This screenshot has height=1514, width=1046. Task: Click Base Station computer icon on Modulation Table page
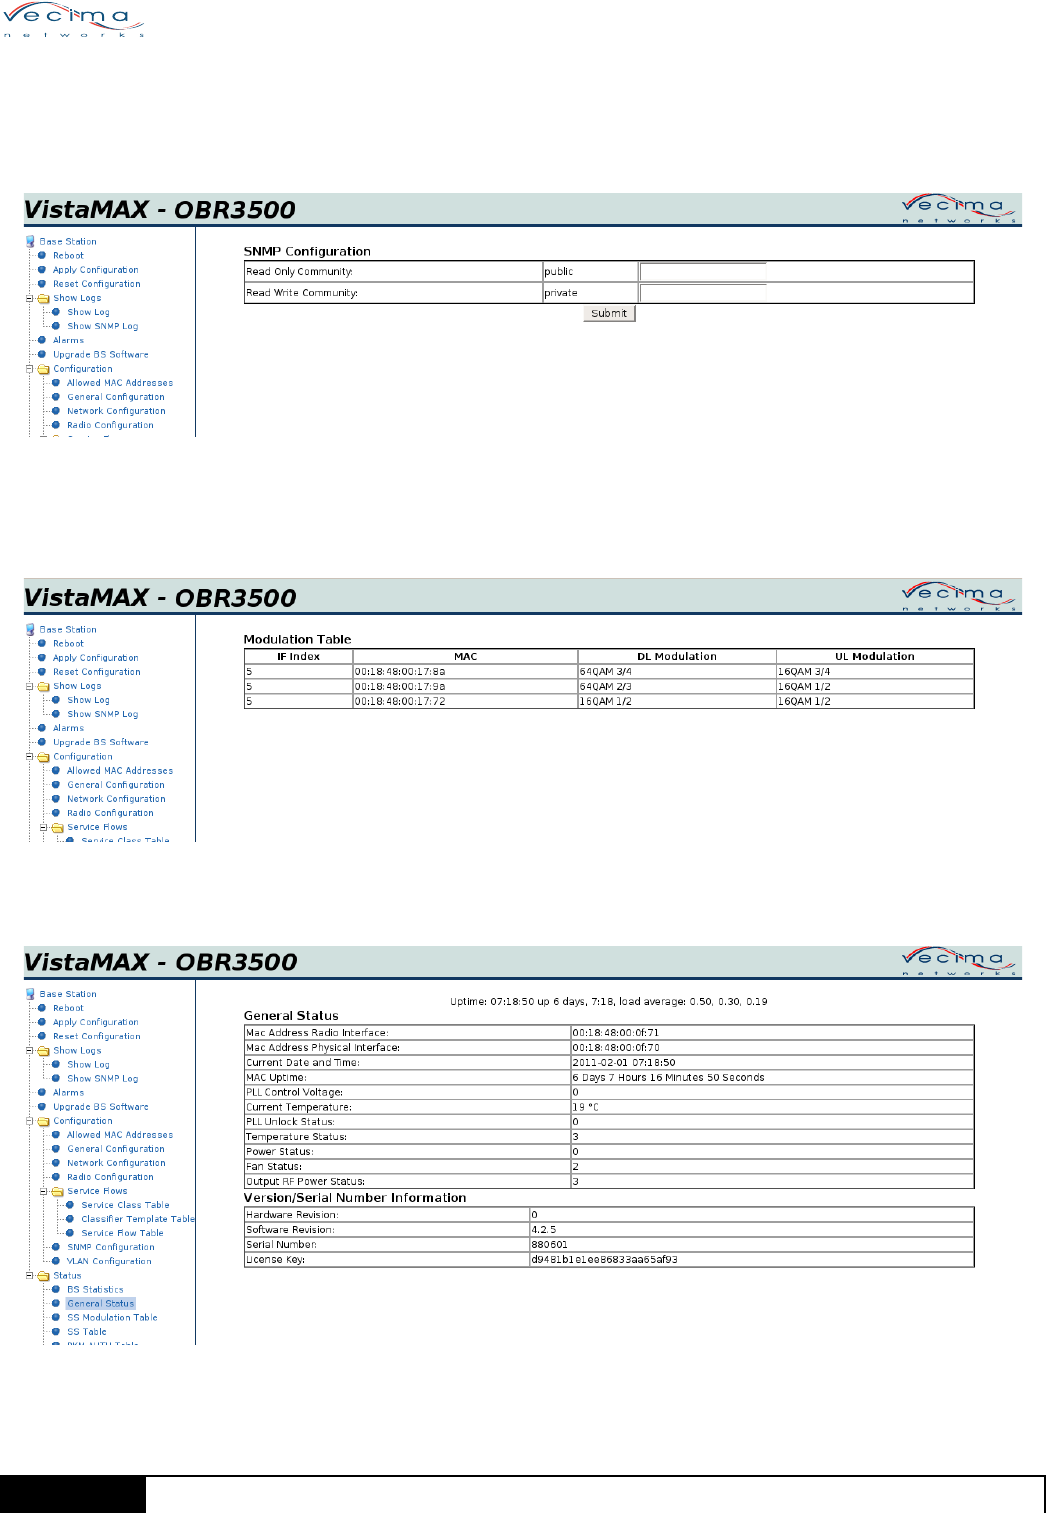30,629
